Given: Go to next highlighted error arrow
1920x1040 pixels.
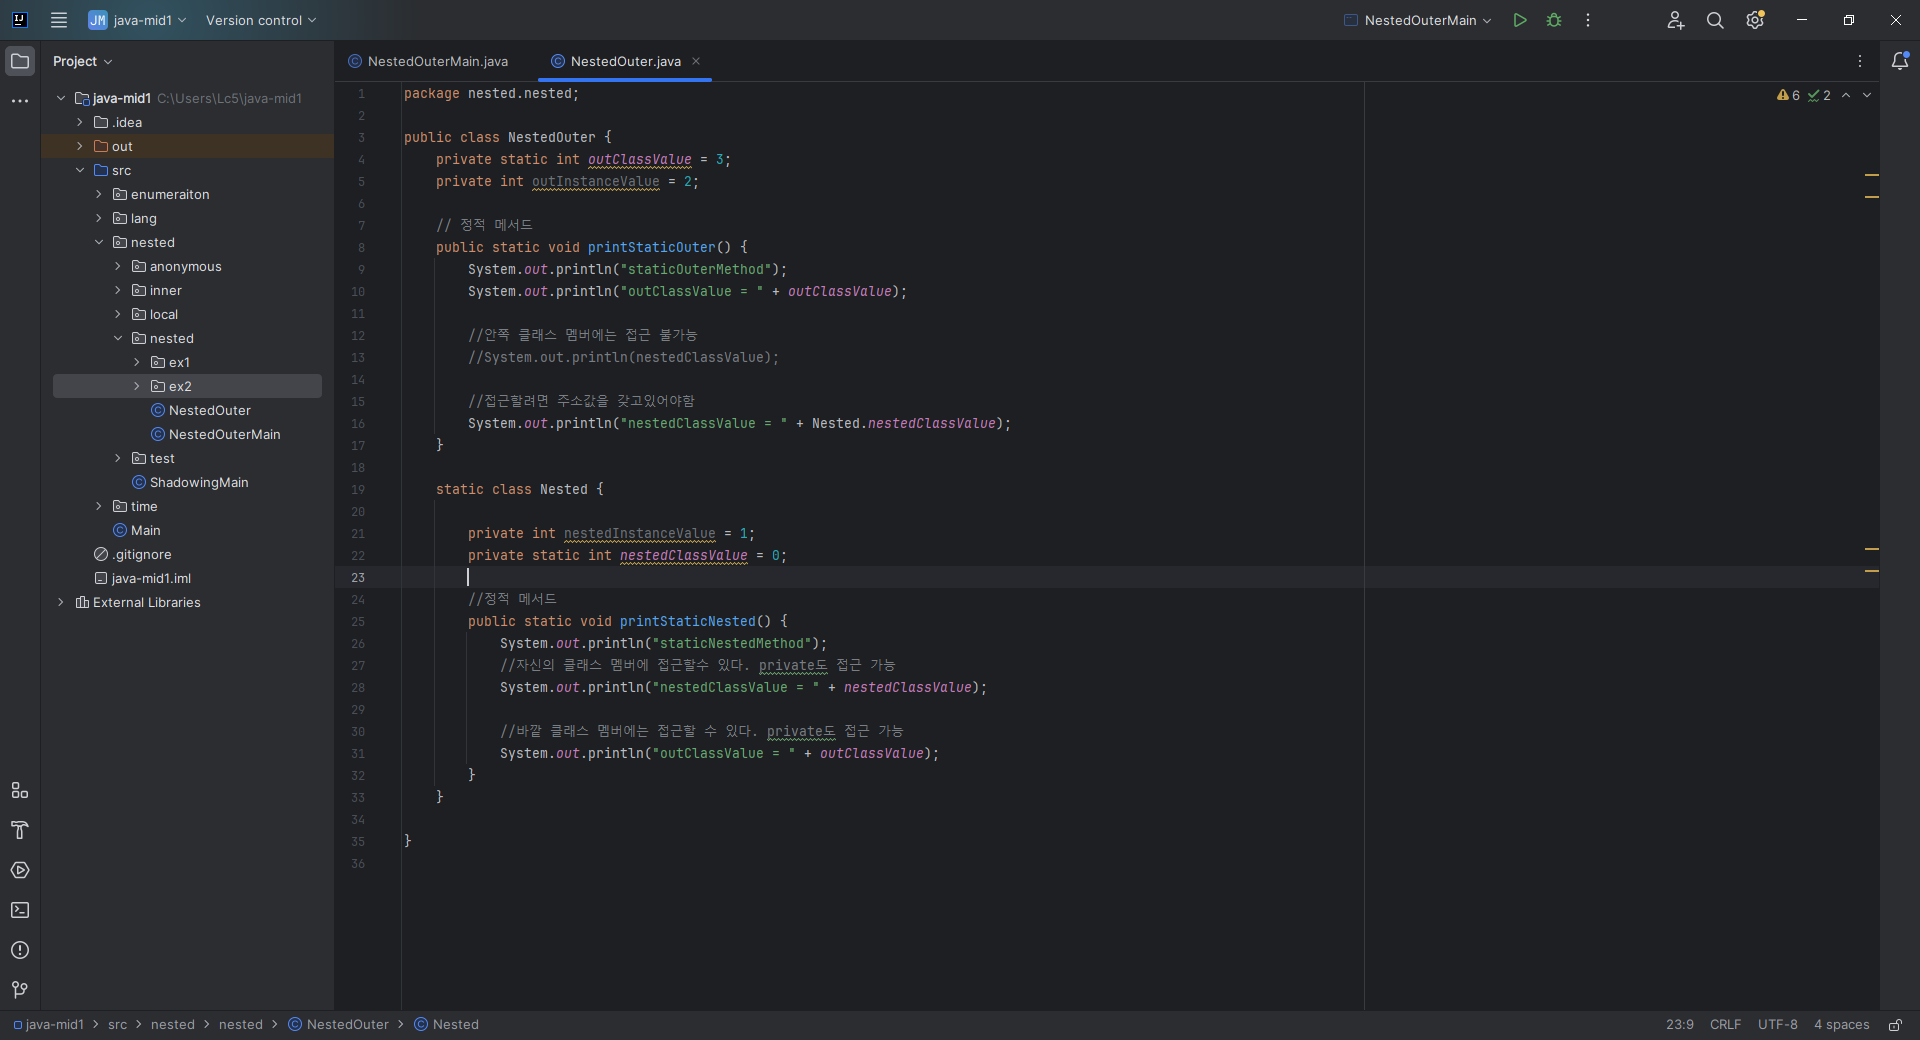Looking at the screenshot, I should click(1867, 95).
